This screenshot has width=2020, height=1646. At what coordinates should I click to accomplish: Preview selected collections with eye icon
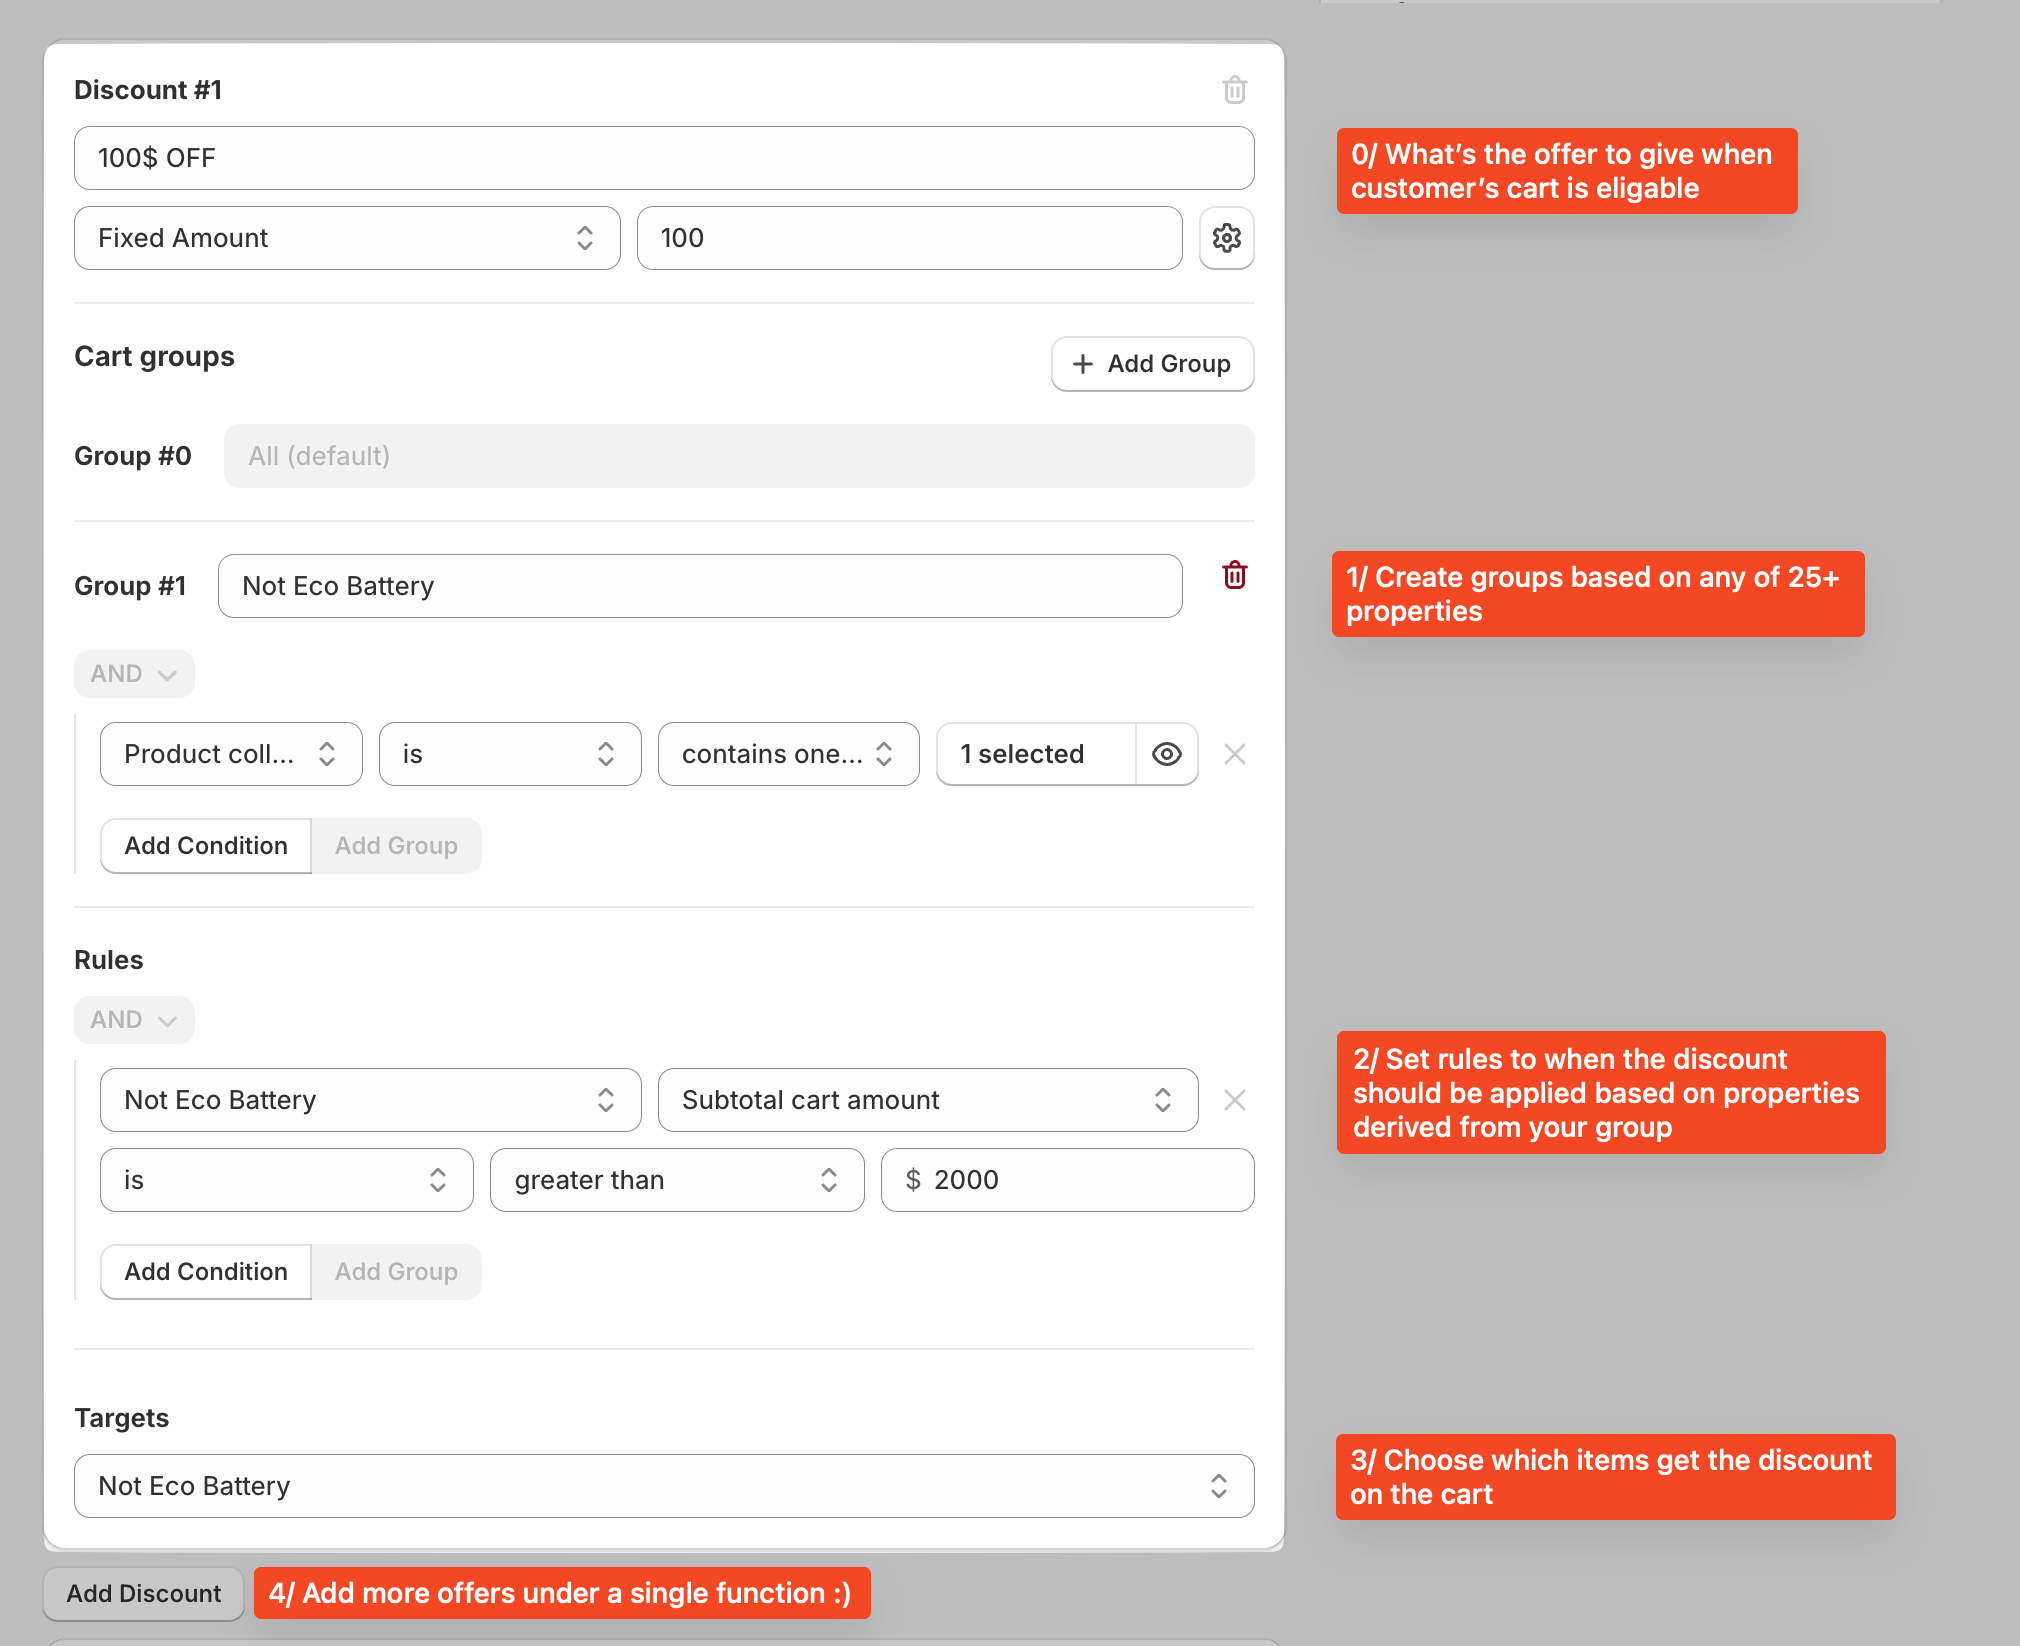[1166, 754]
